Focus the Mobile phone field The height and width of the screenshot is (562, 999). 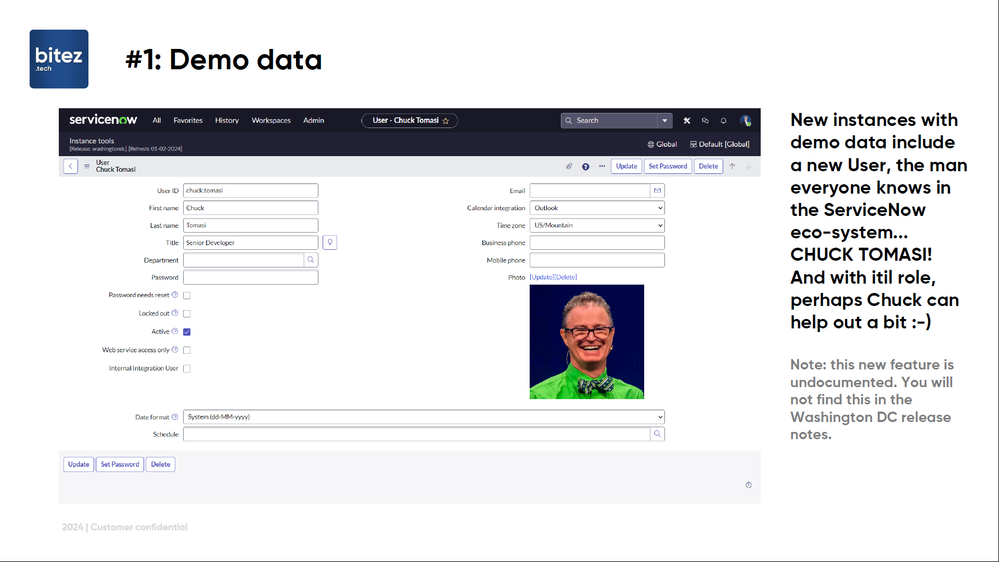(597, 260)
